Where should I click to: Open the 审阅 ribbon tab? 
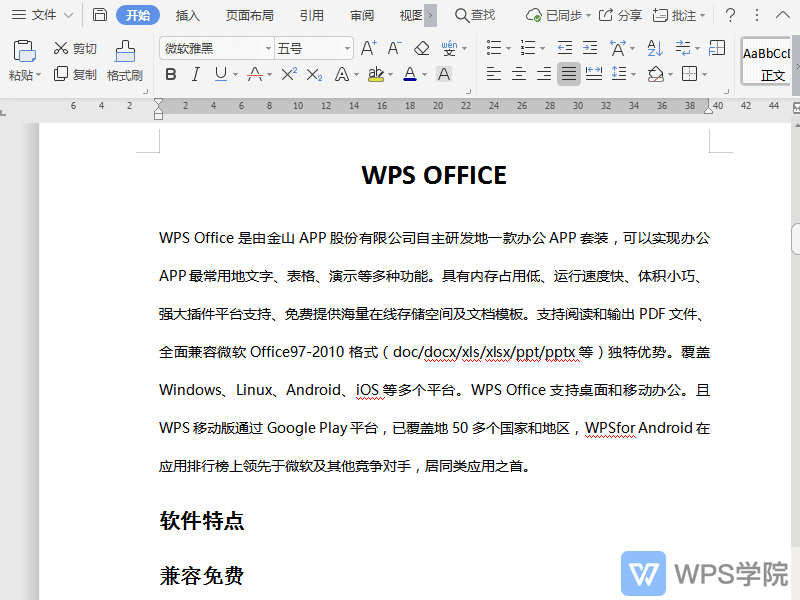click(x=361, y=15)
